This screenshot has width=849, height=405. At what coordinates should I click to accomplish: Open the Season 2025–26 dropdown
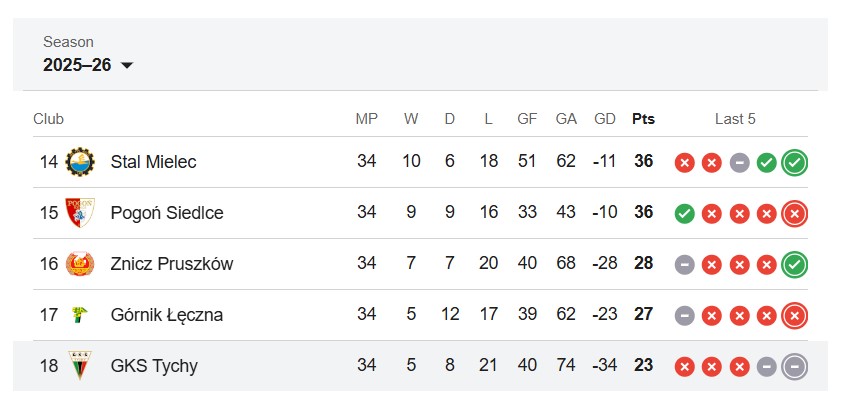(88, 65)
